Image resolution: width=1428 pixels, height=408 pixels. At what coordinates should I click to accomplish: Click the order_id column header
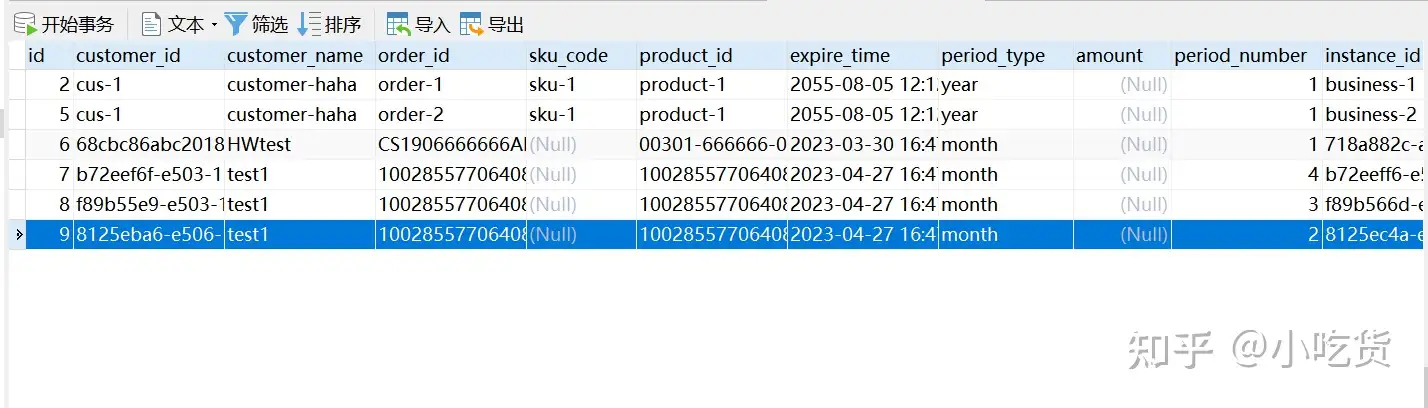click(x=414, y=56)
